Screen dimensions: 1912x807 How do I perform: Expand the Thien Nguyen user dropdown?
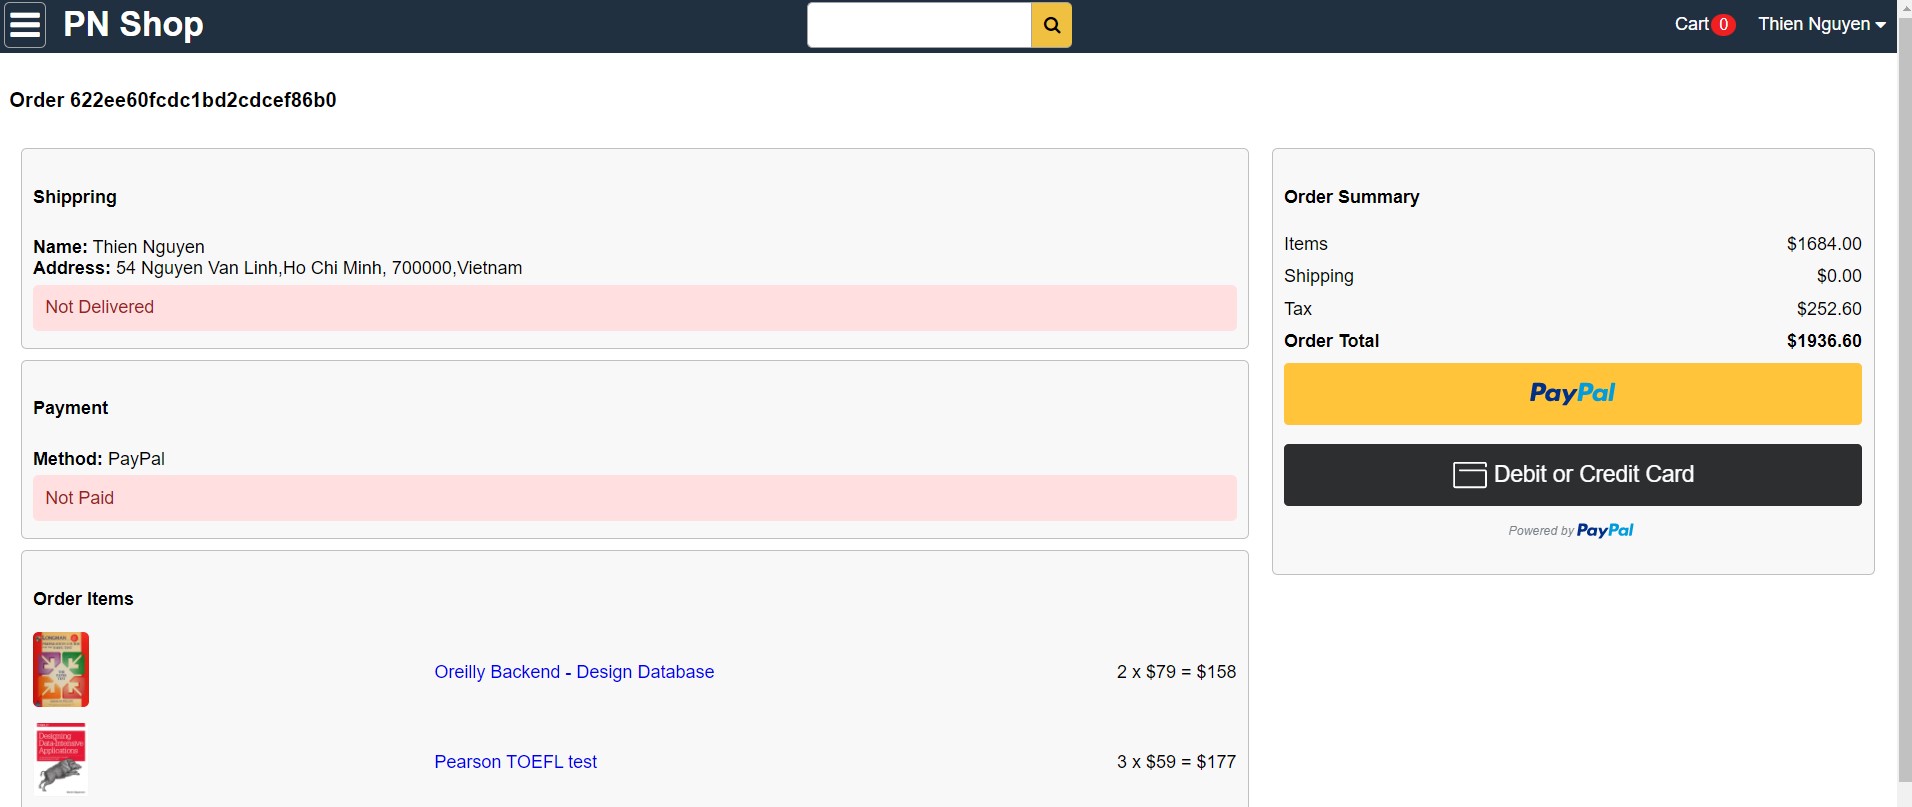(x=1821, y=24)
